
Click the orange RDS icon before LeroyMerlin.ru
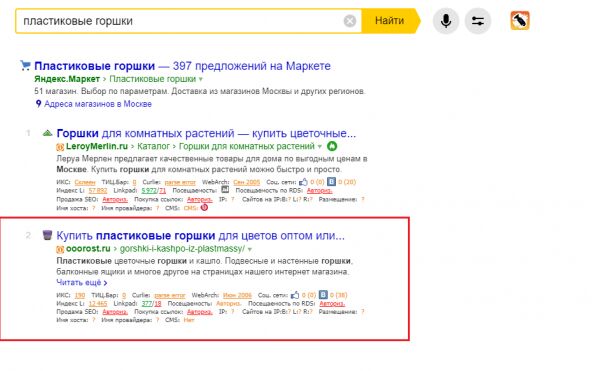pyautogui.click(x=60, y=147)
